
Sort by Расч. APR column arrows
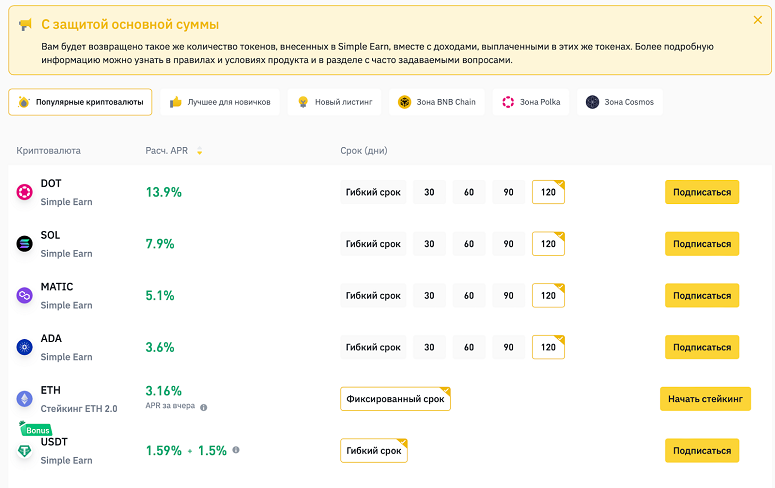(200, 150)
